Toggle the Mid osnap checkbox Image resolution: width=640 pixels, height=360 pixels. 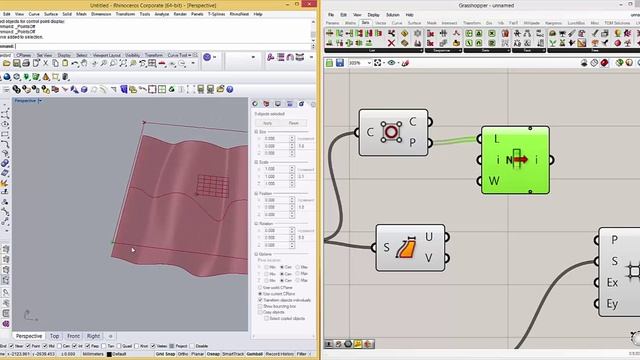pos(45,346)
